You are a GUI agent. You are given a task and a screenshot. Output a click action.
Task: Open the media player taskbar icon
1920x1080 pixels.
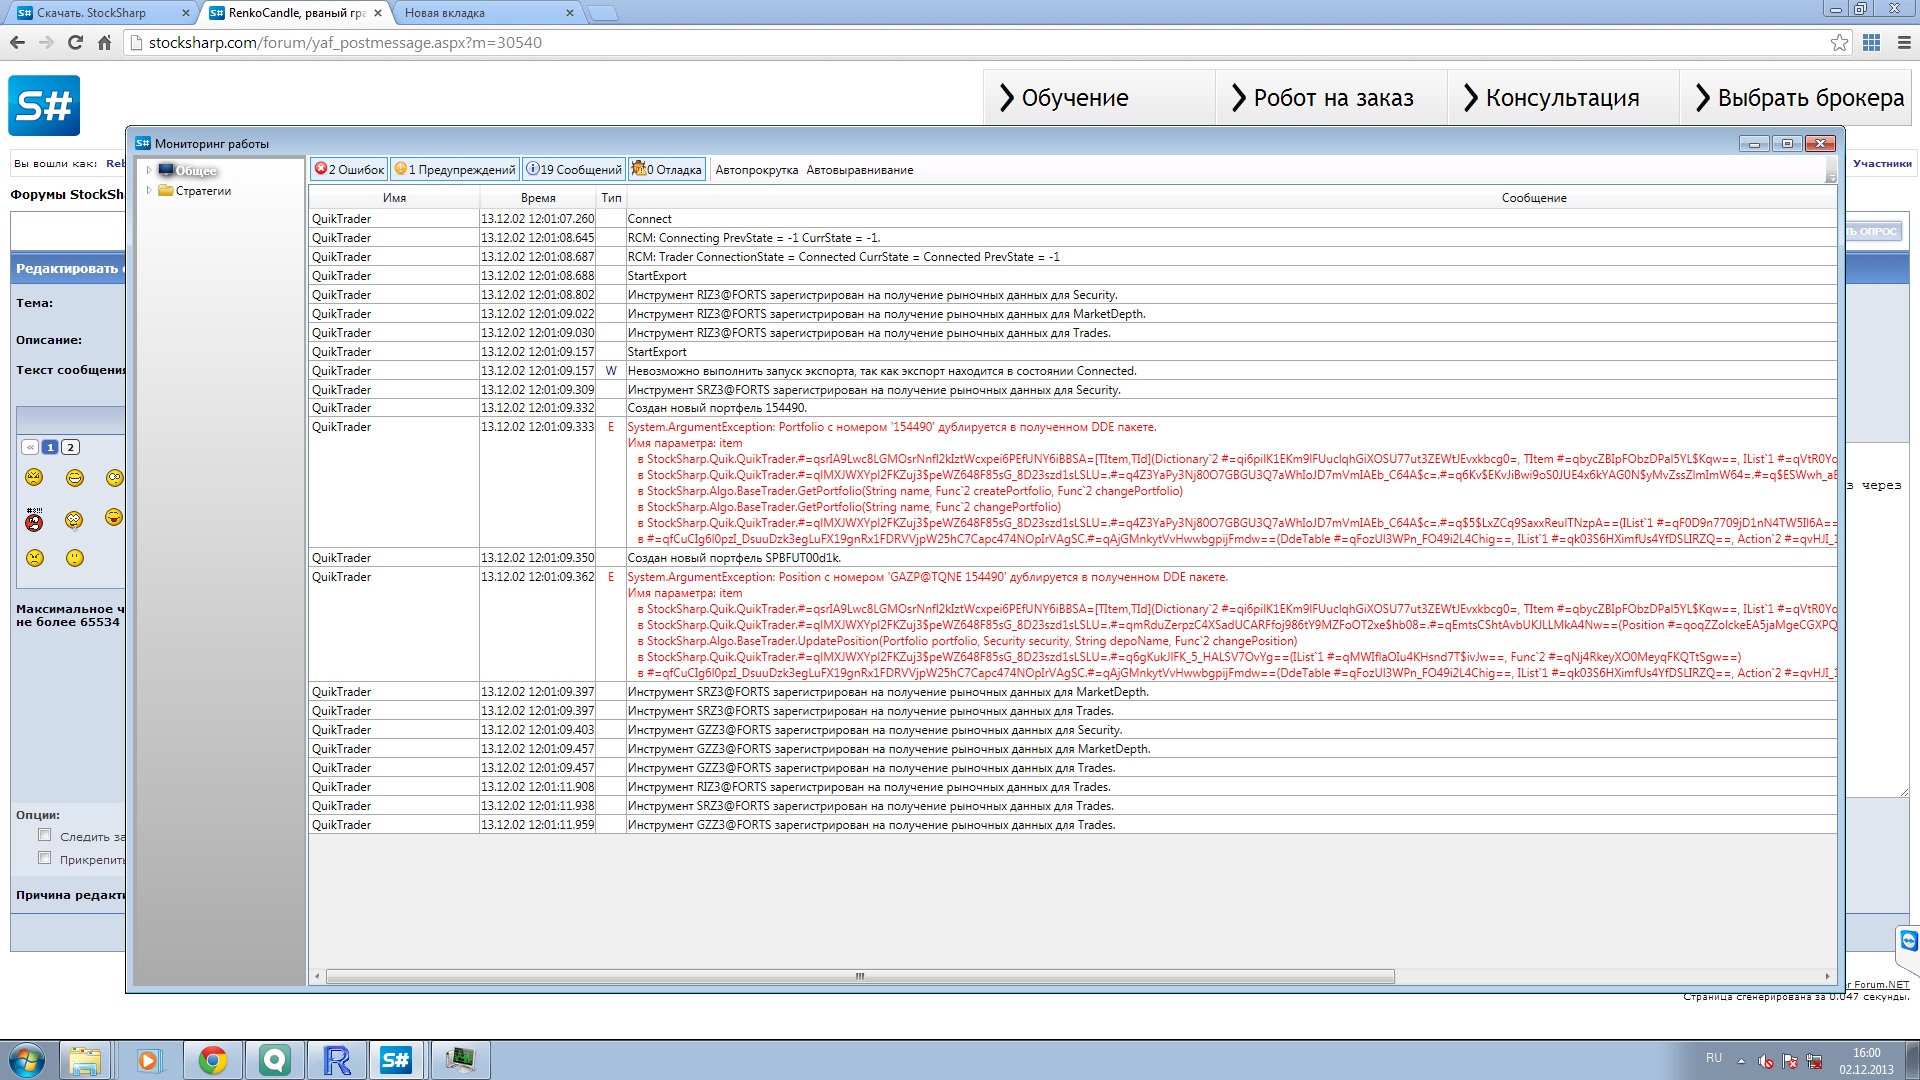[x=148, y=1060]
